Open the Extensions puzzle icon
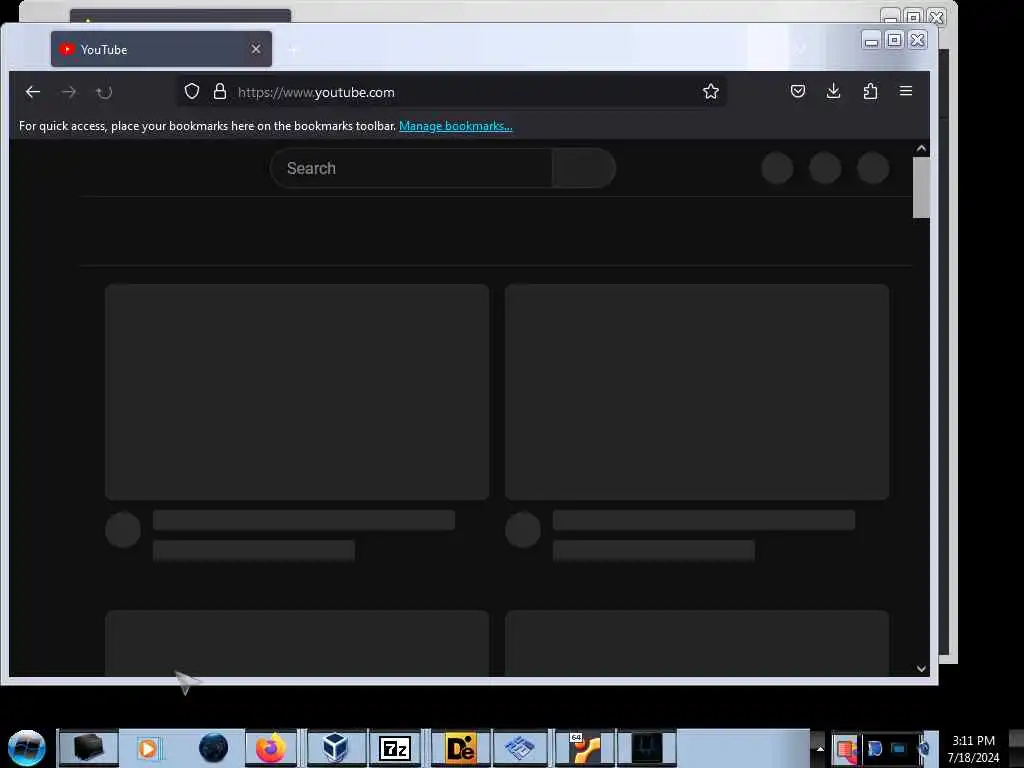This screenshot has width=1024, height=768. 870,91
